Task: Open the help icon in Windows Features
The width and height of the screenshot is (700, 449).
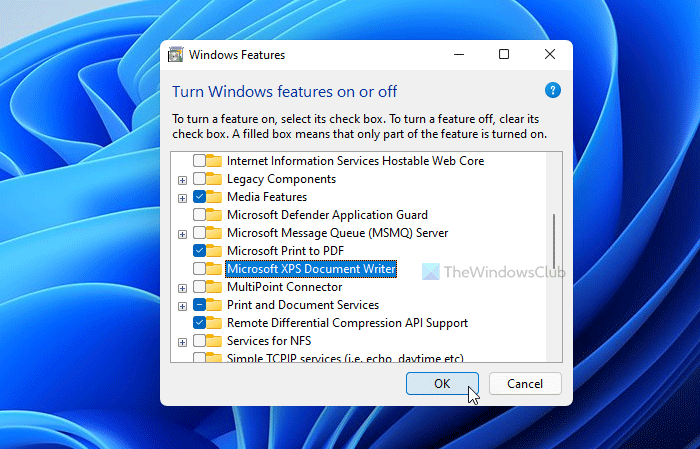Action: point(553,91)
